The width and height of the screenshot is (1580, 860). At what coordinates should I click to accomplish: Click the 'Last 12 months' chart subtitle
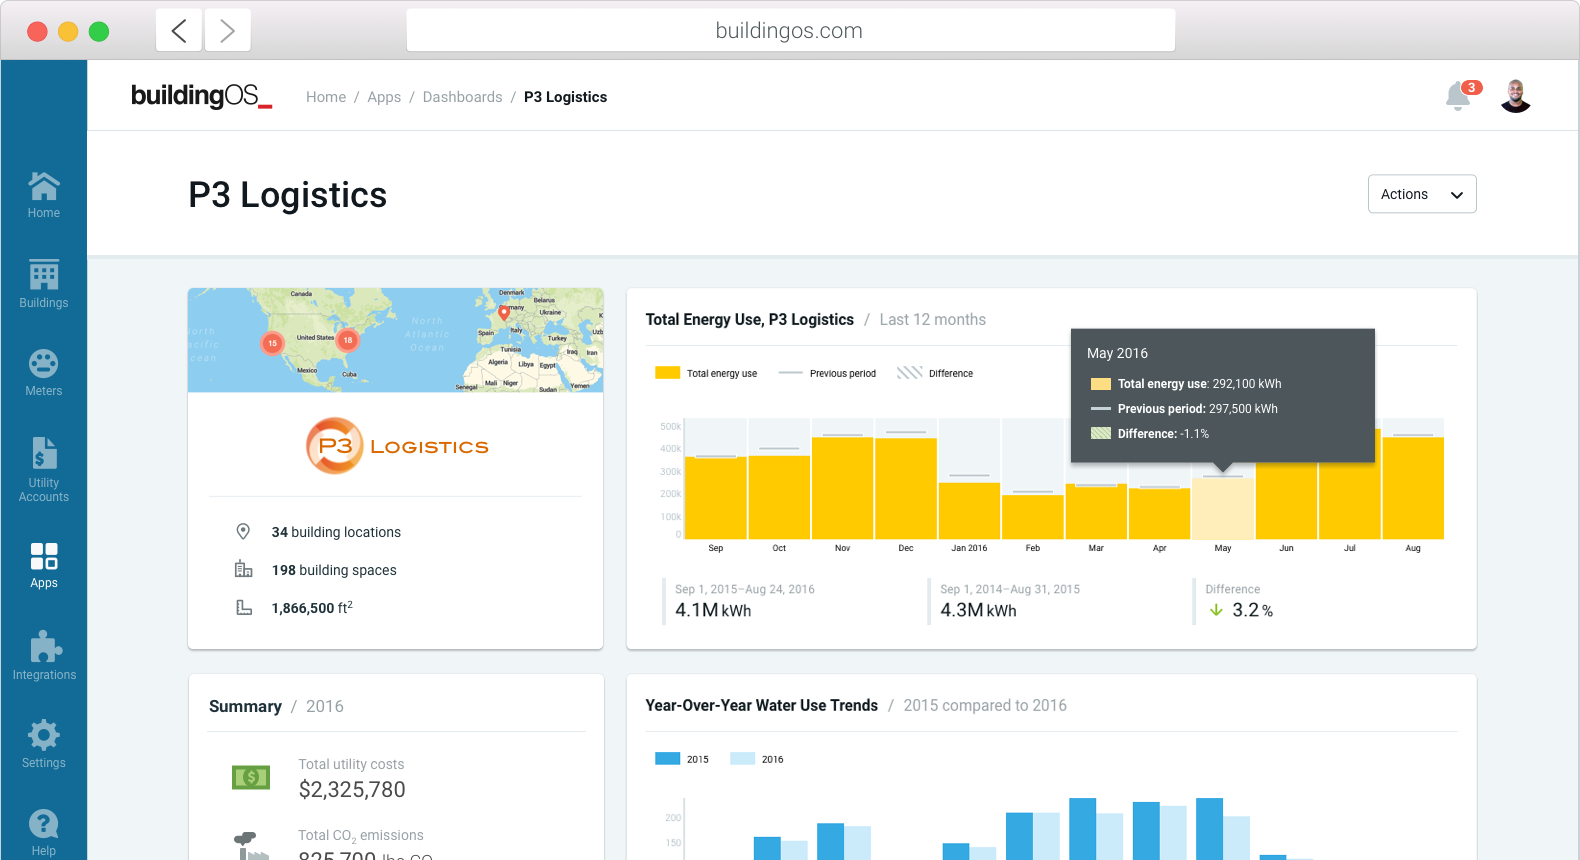coord(933,320)
